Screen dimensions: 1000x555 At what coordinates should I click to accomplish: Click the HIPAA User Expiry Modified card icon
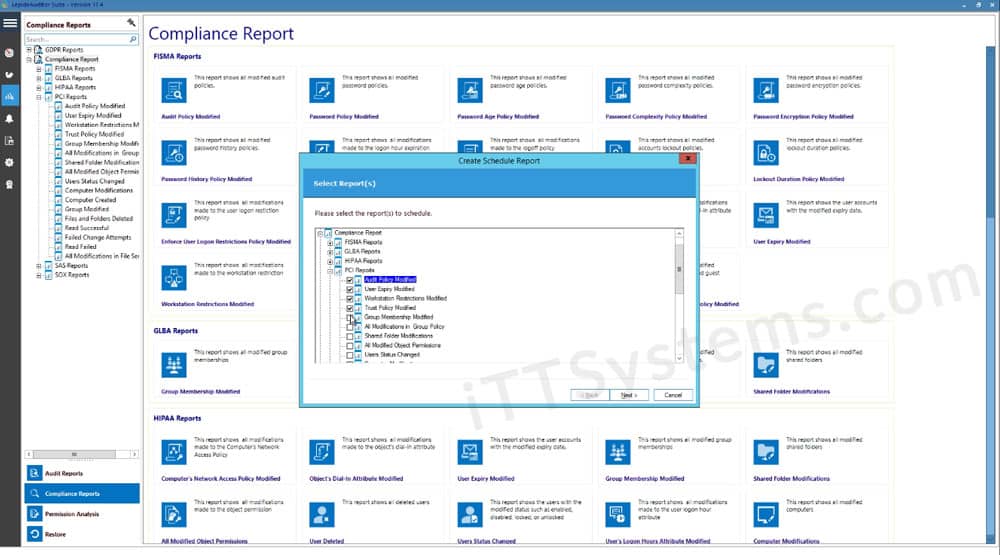(469, 453)
